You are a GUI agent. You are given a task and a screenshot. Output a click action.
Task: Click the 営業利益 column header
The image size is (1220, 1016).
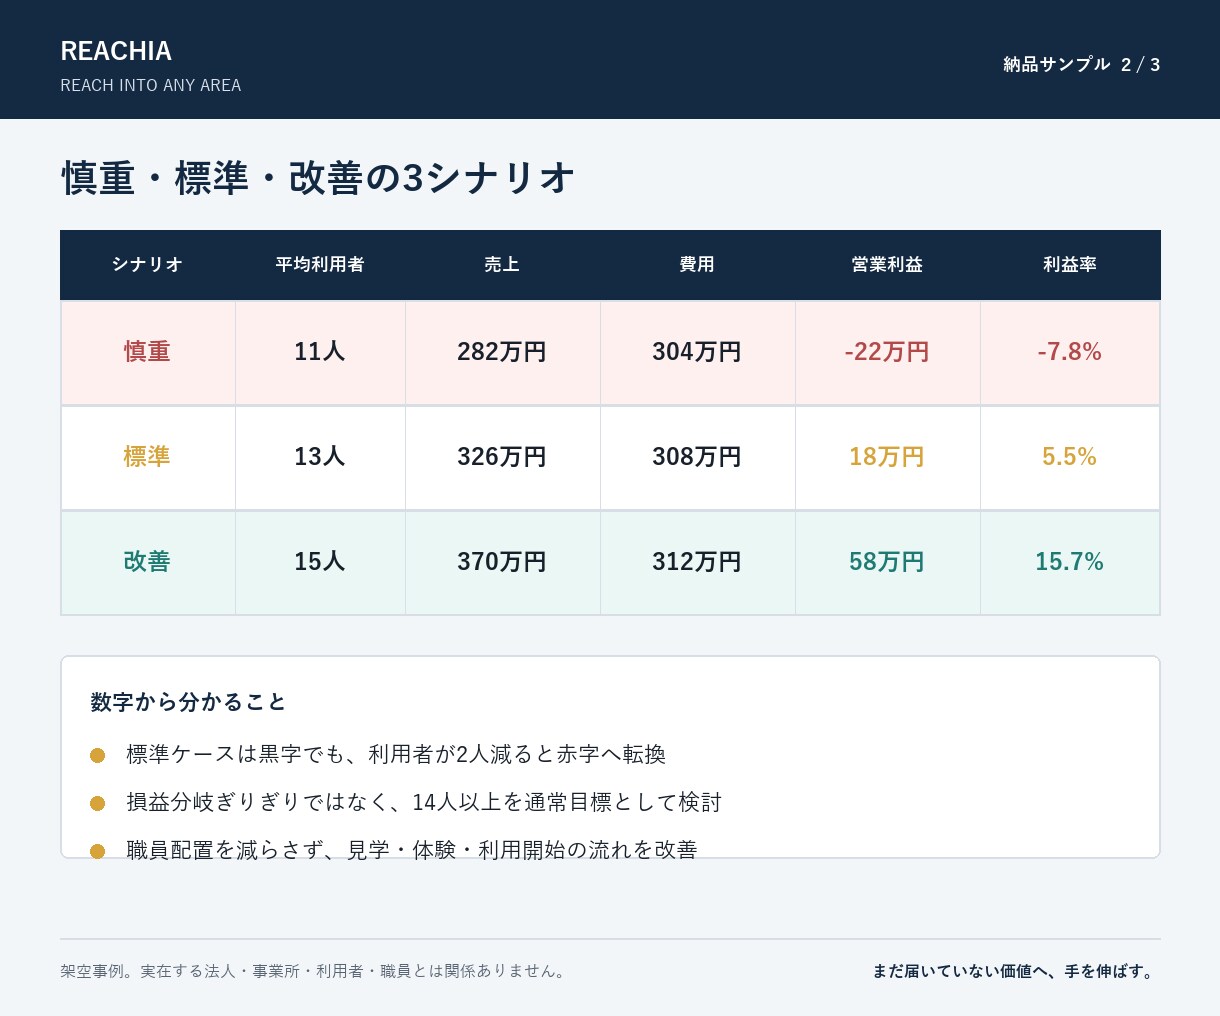(x=887, y=265)
